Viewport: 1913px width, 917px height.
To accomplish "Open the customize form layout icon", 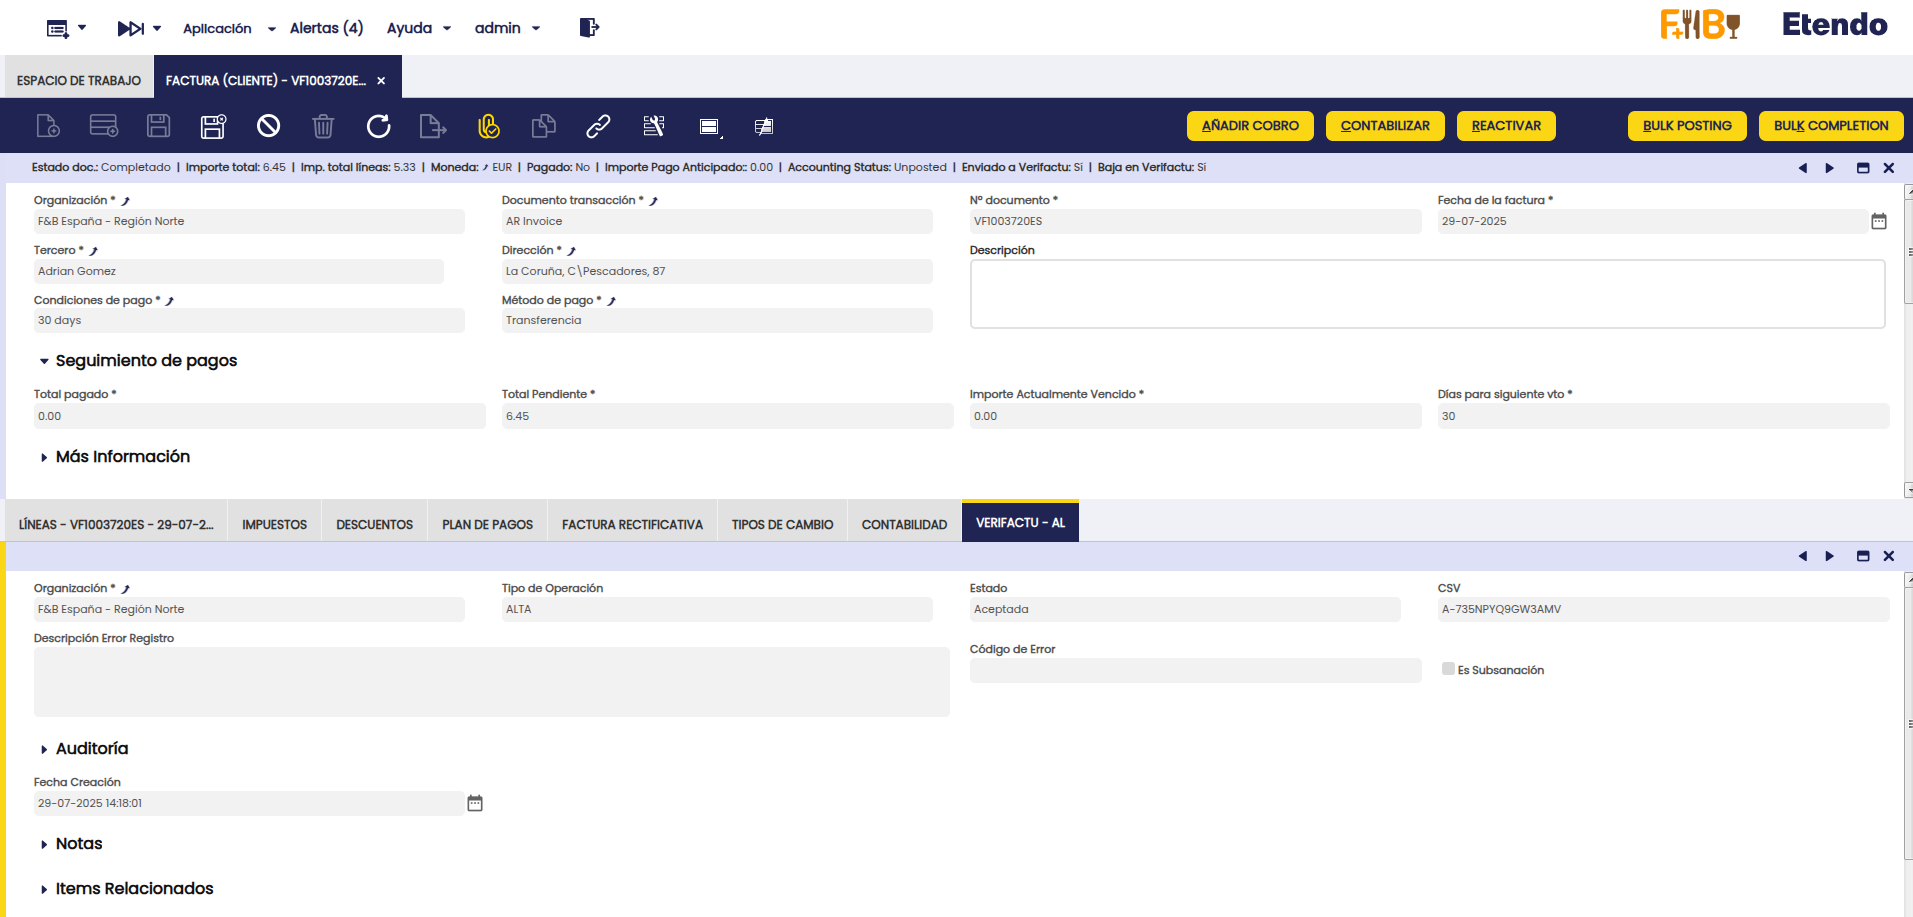I will point(653,126).
